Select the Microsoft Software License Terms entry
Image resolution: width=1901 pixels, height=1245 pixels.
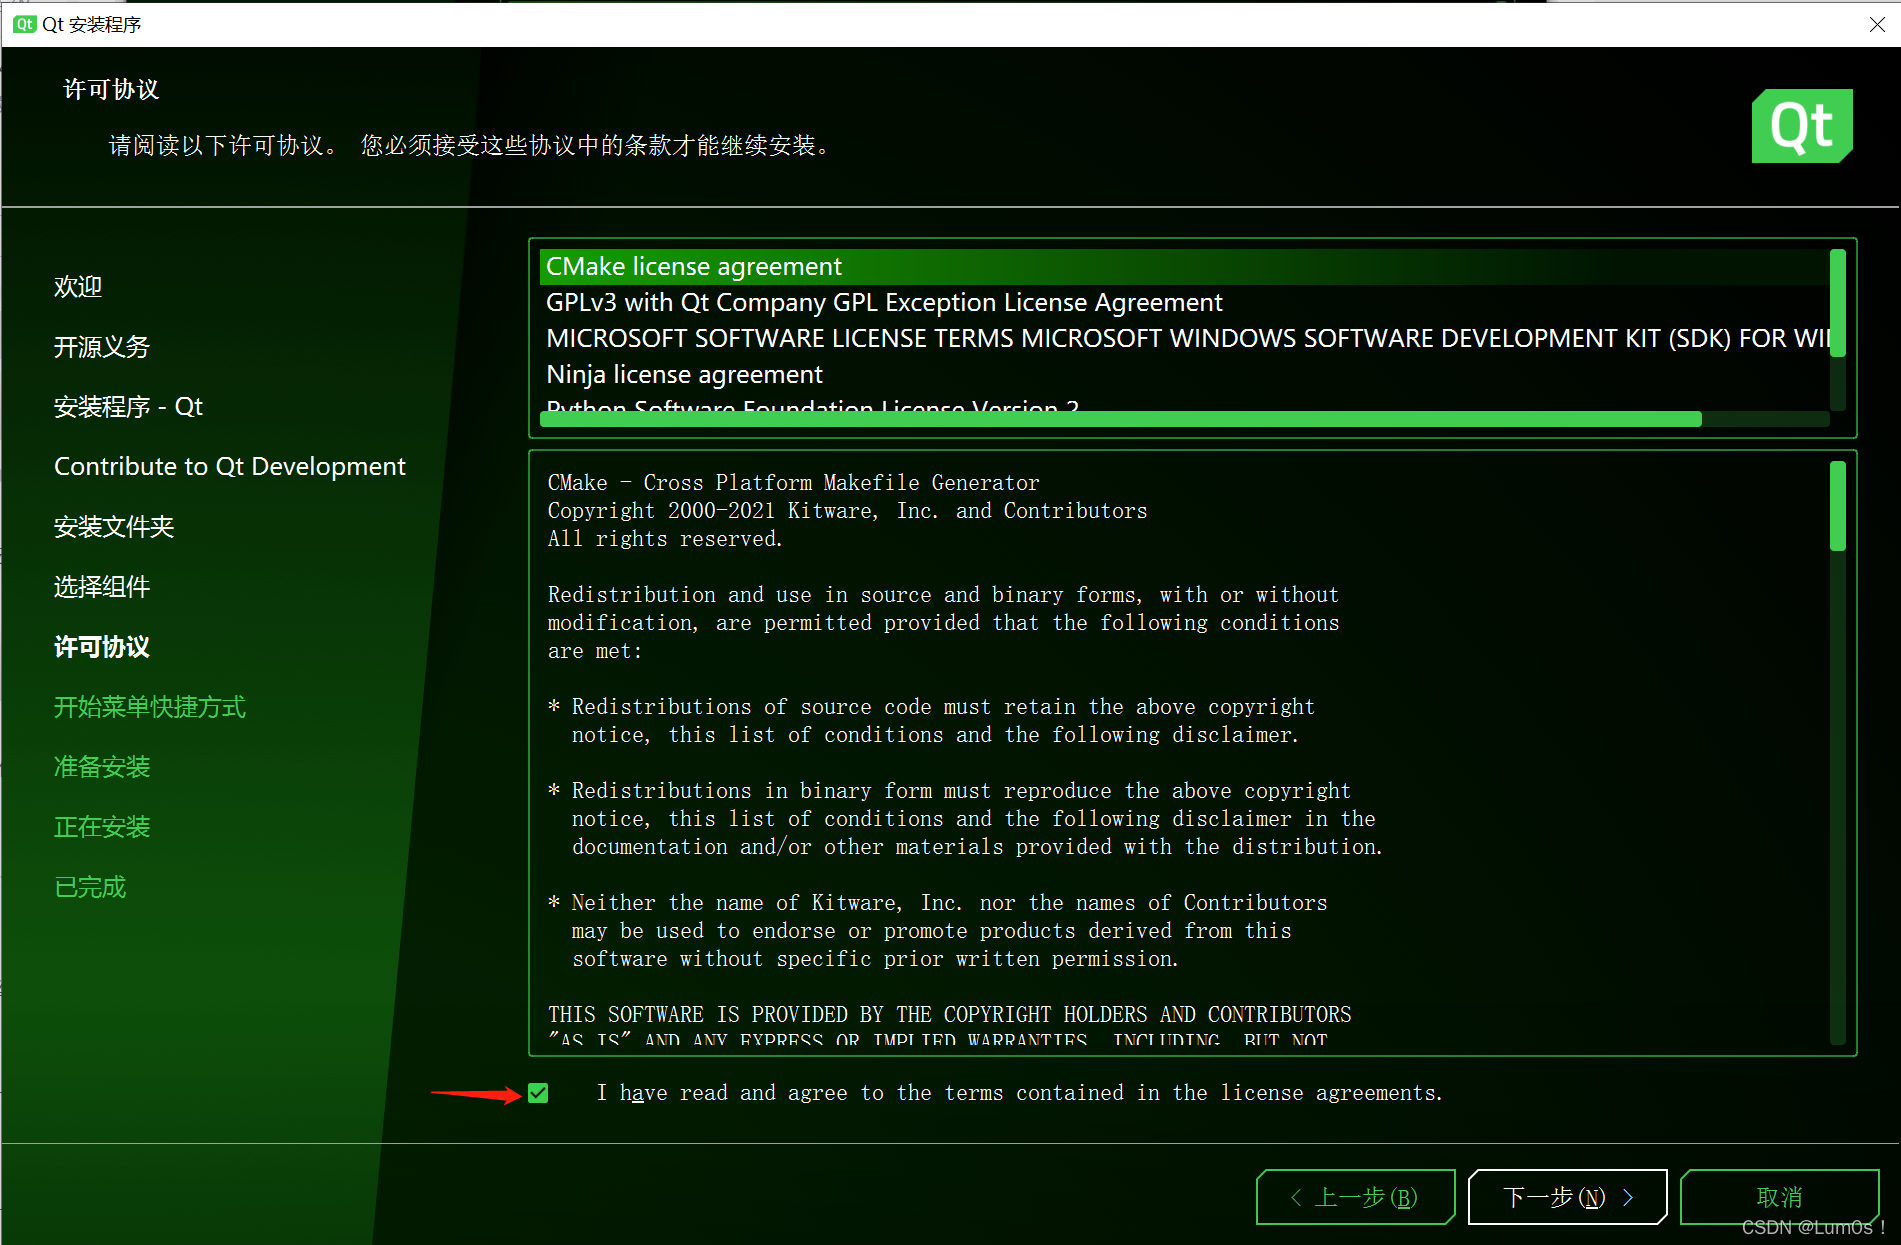(x=1184, y=339)
